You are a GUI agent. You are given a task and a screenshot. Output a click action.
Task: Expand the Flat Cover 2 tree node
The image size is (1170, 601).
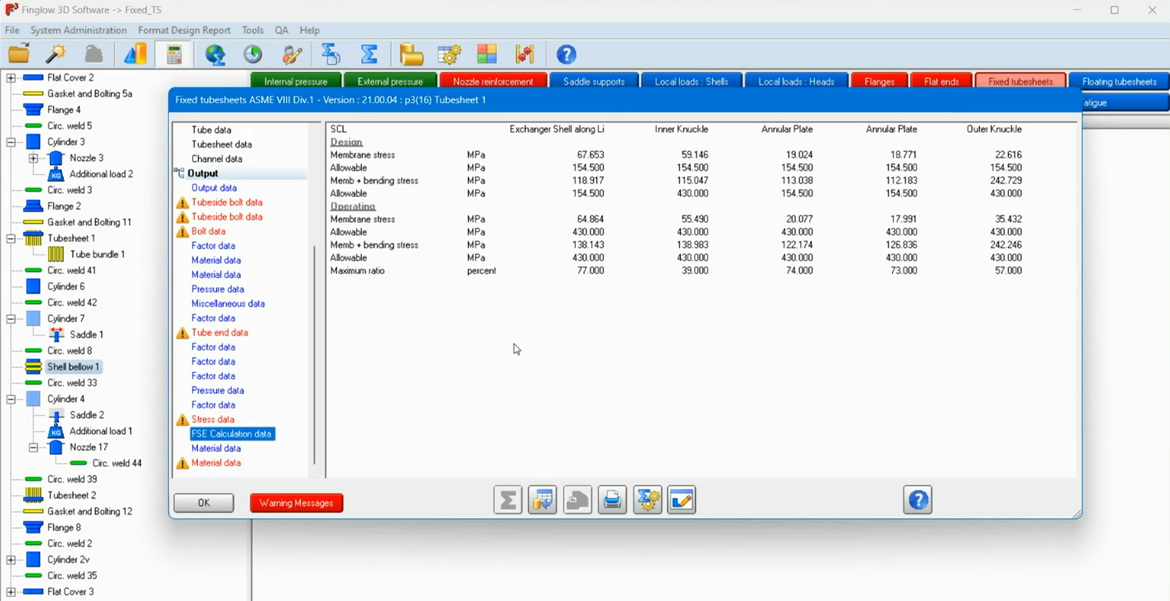[11, 78]
